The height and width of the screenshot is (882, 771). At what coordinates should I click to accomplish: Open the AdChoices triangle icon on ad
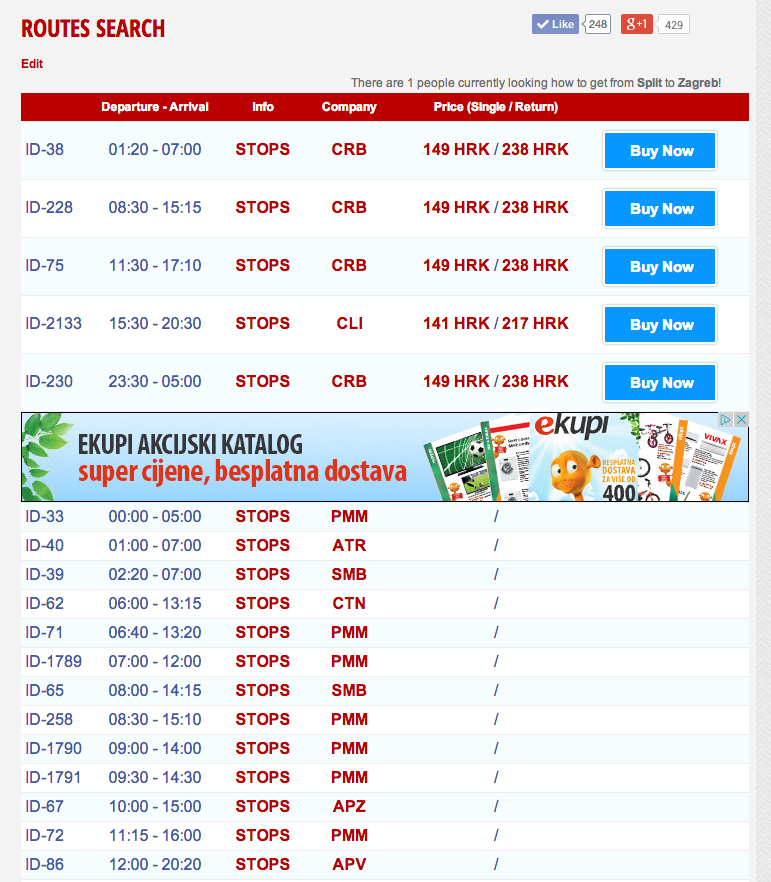[726, 420]
